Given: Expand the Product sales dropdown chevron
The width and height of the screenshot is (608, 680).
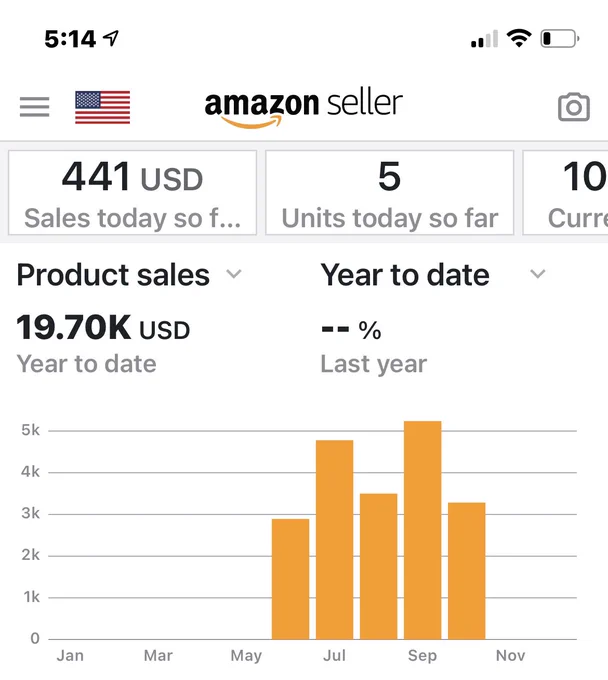Looking at the screenshot, I should pos(234,274).
